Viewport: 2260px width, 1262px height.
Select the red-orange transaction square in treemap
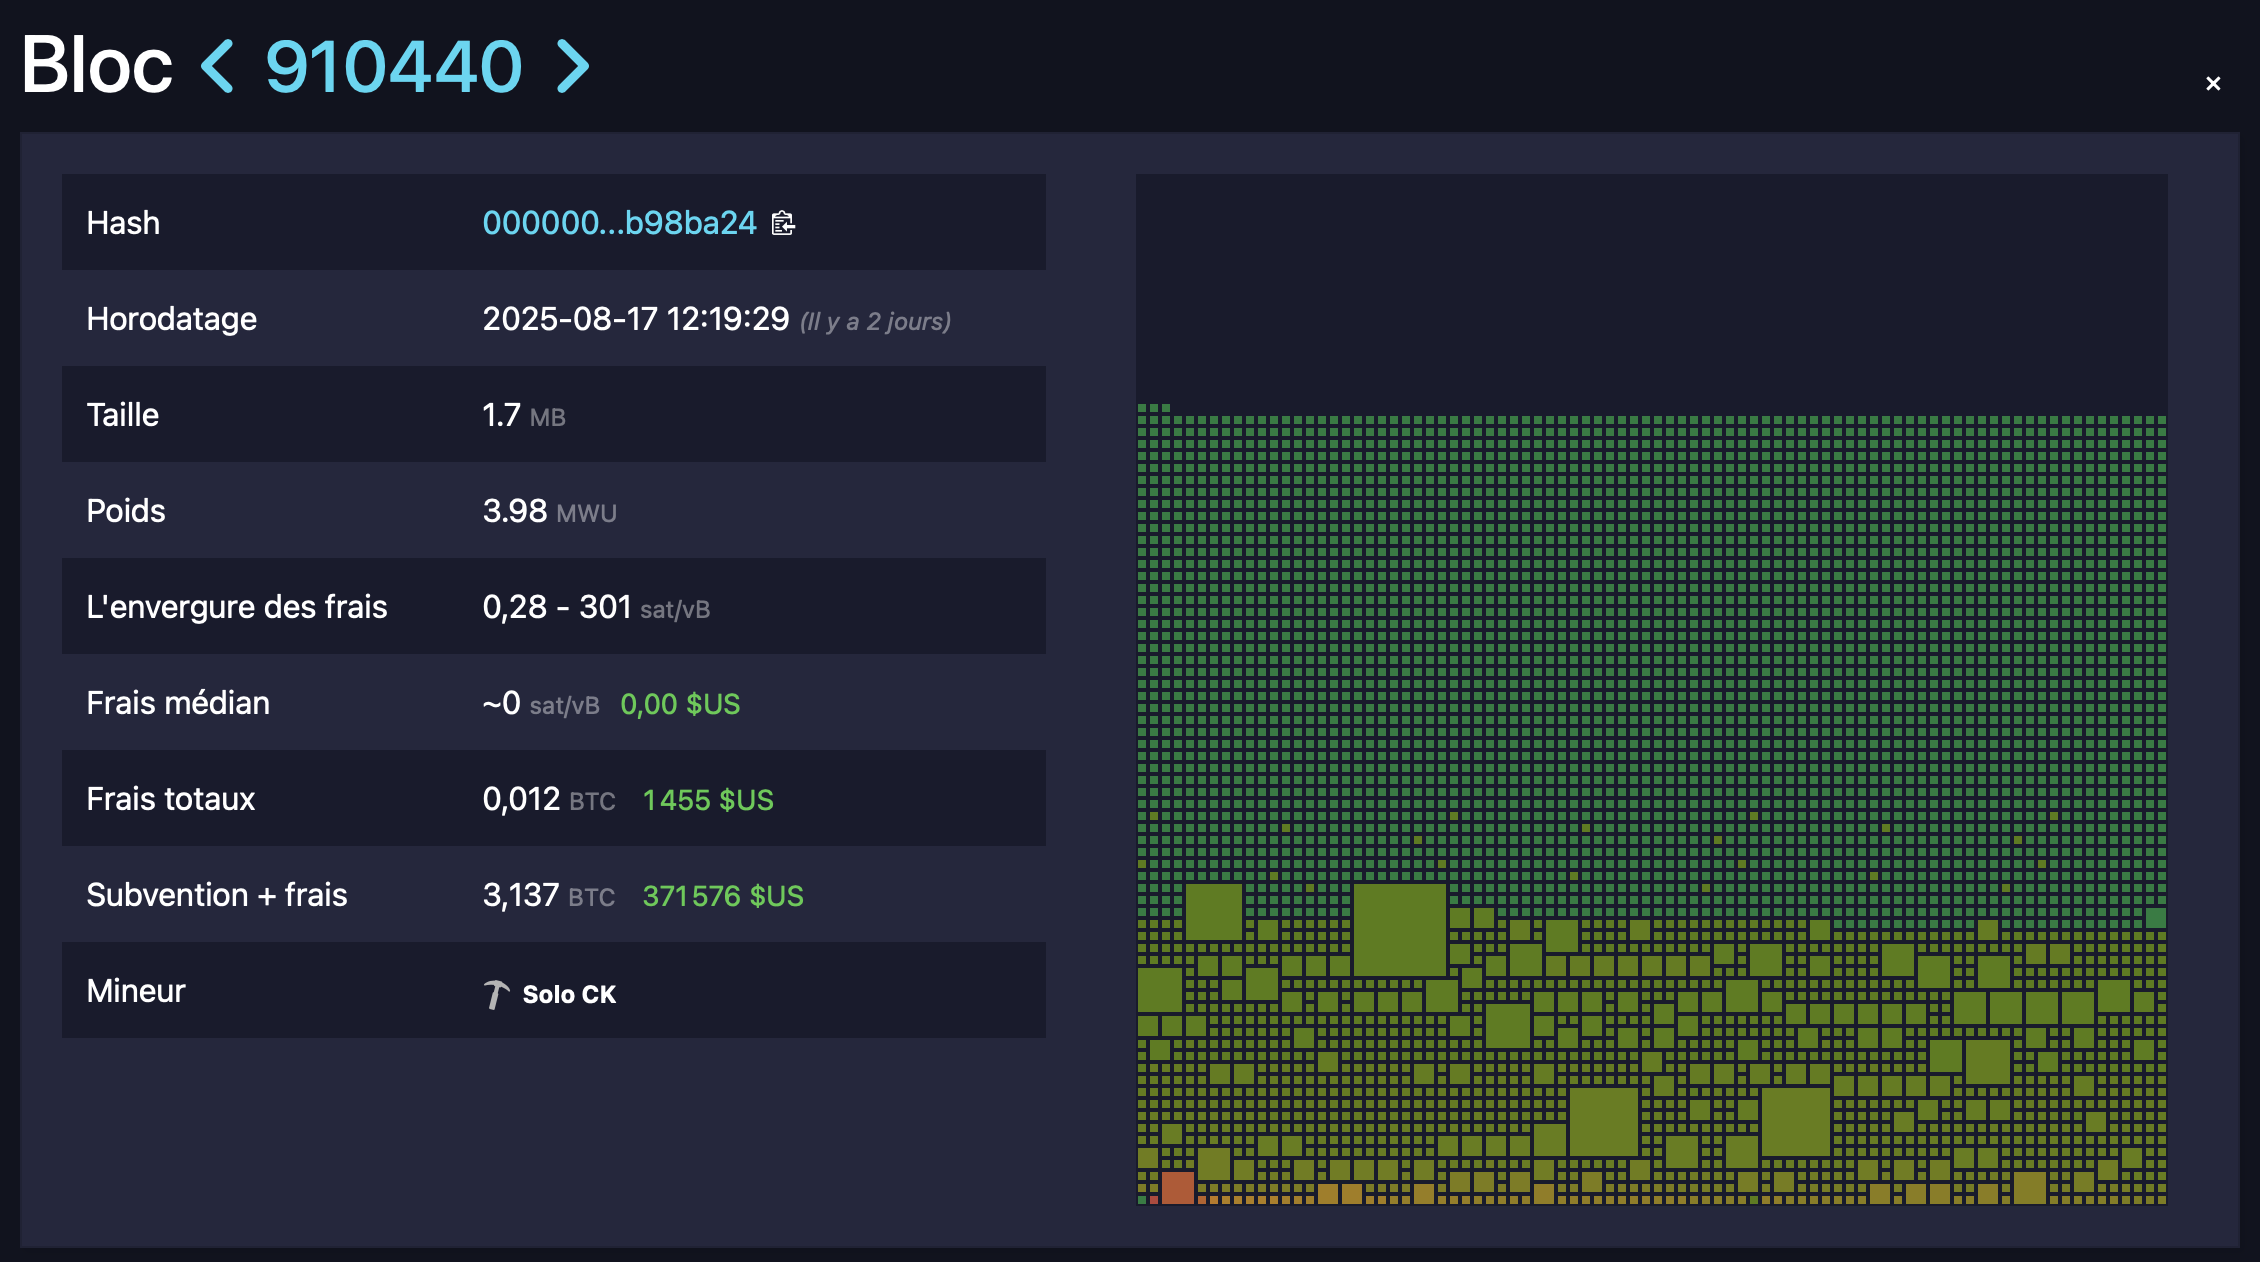point(1177,1187)
